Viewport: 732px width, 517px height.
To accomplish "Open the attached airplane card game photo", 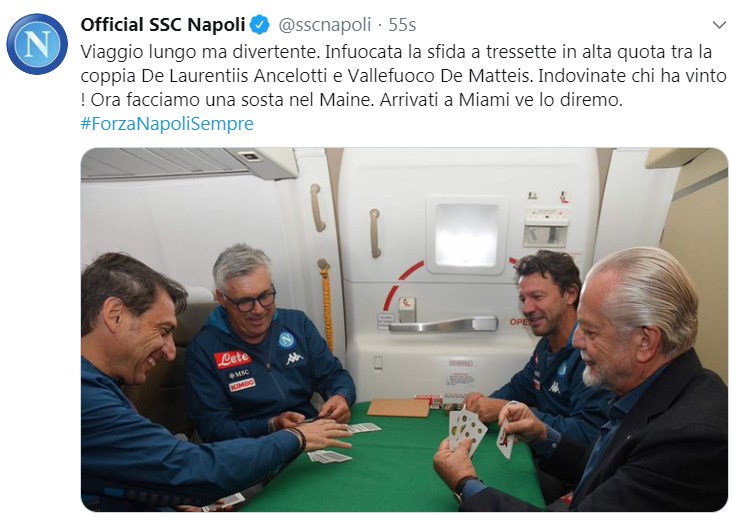I will point(404,330).
